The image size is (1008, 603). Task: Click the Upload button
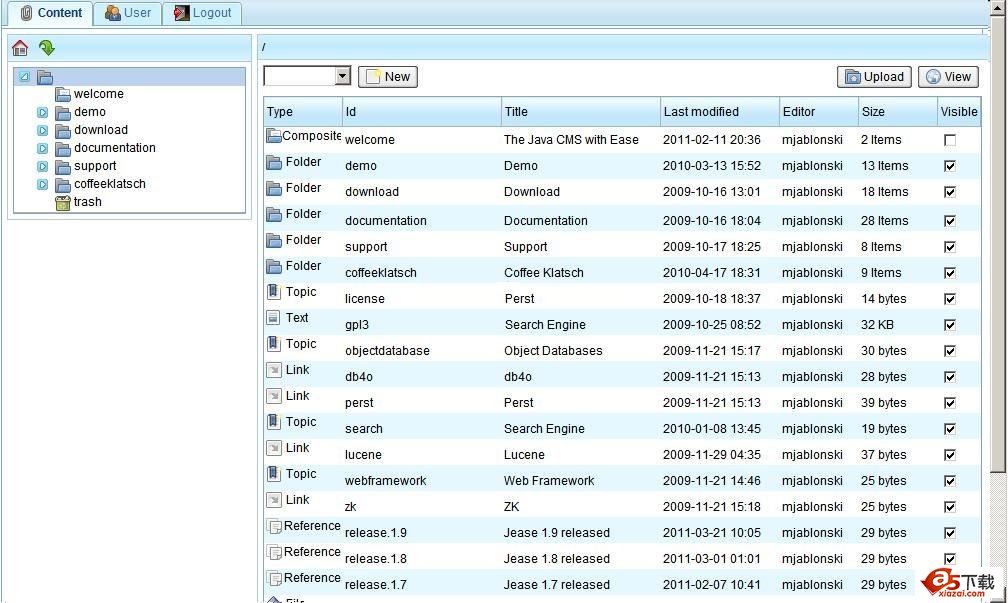(x=874, y=77)
